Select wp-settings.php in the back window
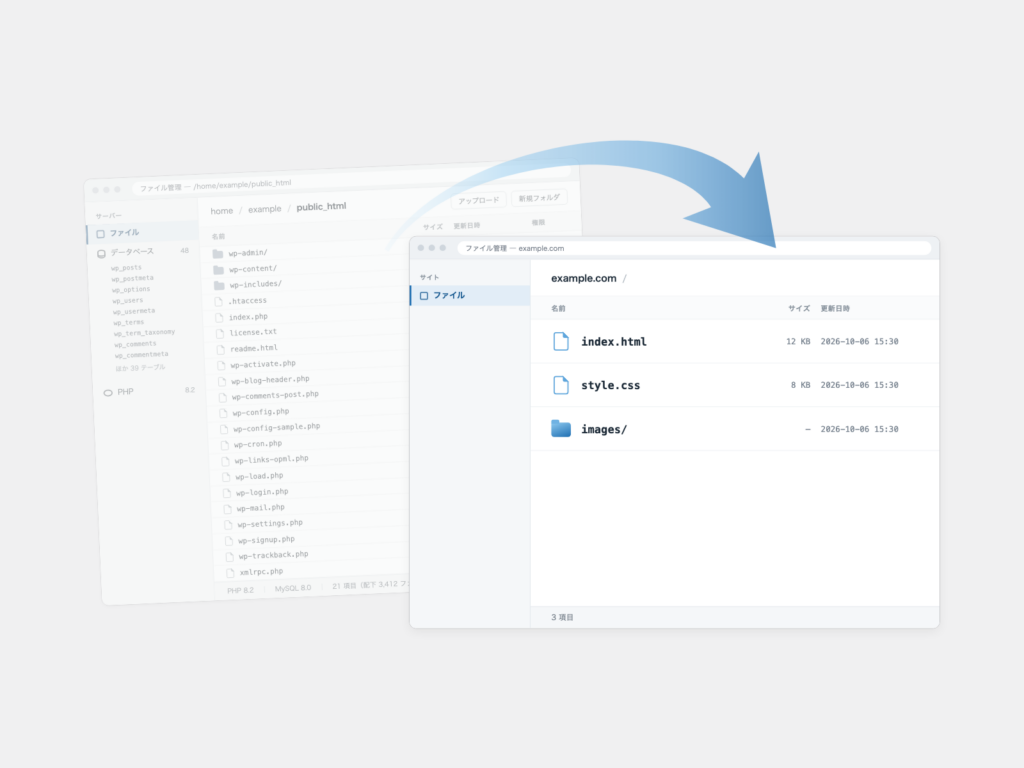The height and width of the screenshot is (768, 1024). [270, 524]
